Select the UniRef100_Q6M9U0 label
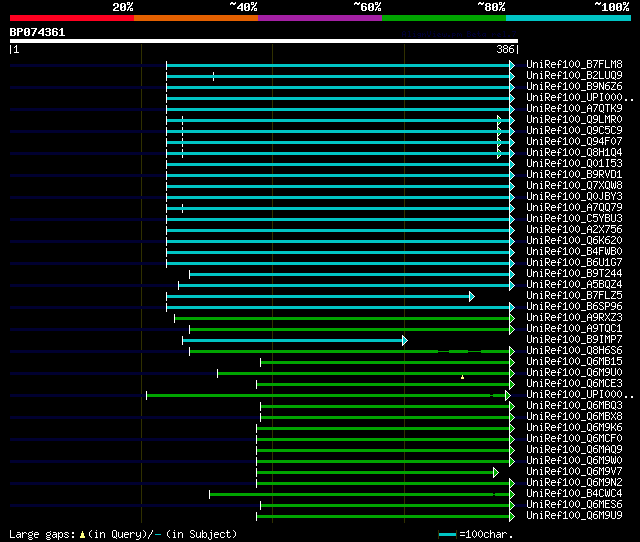640x542 pixels. coord(574,373)
